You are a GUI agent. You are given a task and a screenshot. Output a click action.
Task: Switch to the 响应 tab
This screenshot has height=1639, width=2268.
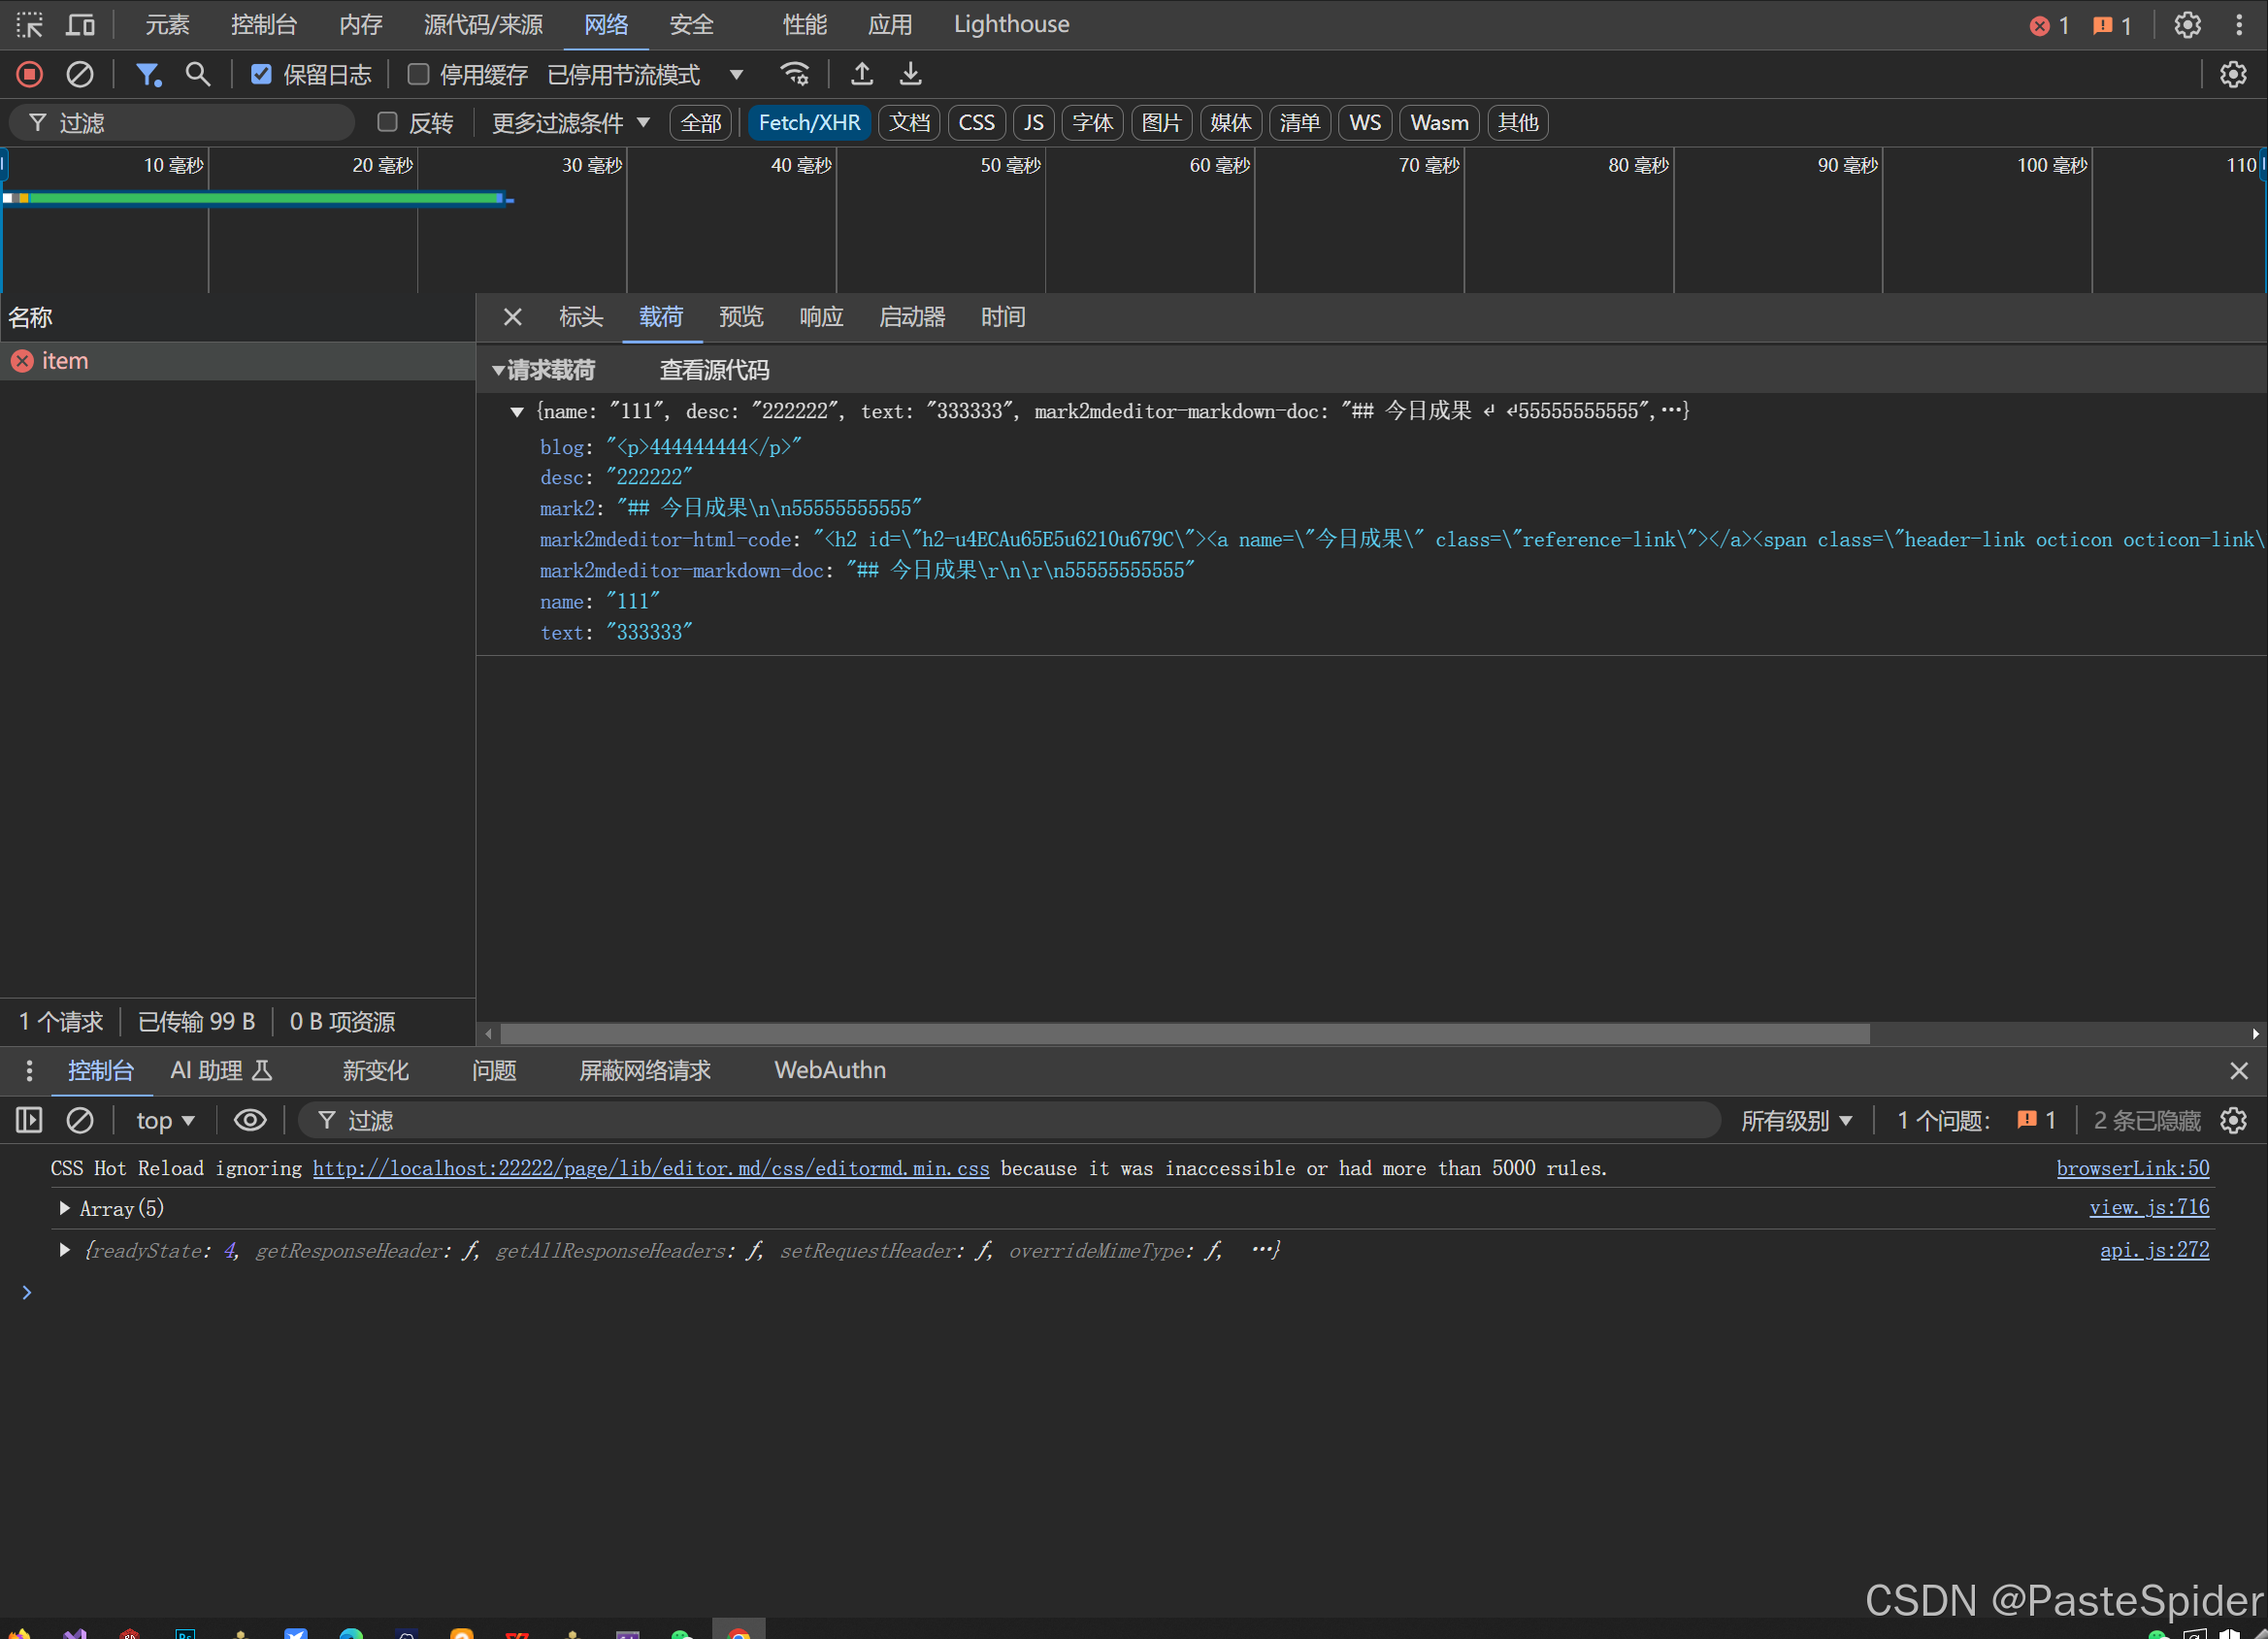click(821, 317)
